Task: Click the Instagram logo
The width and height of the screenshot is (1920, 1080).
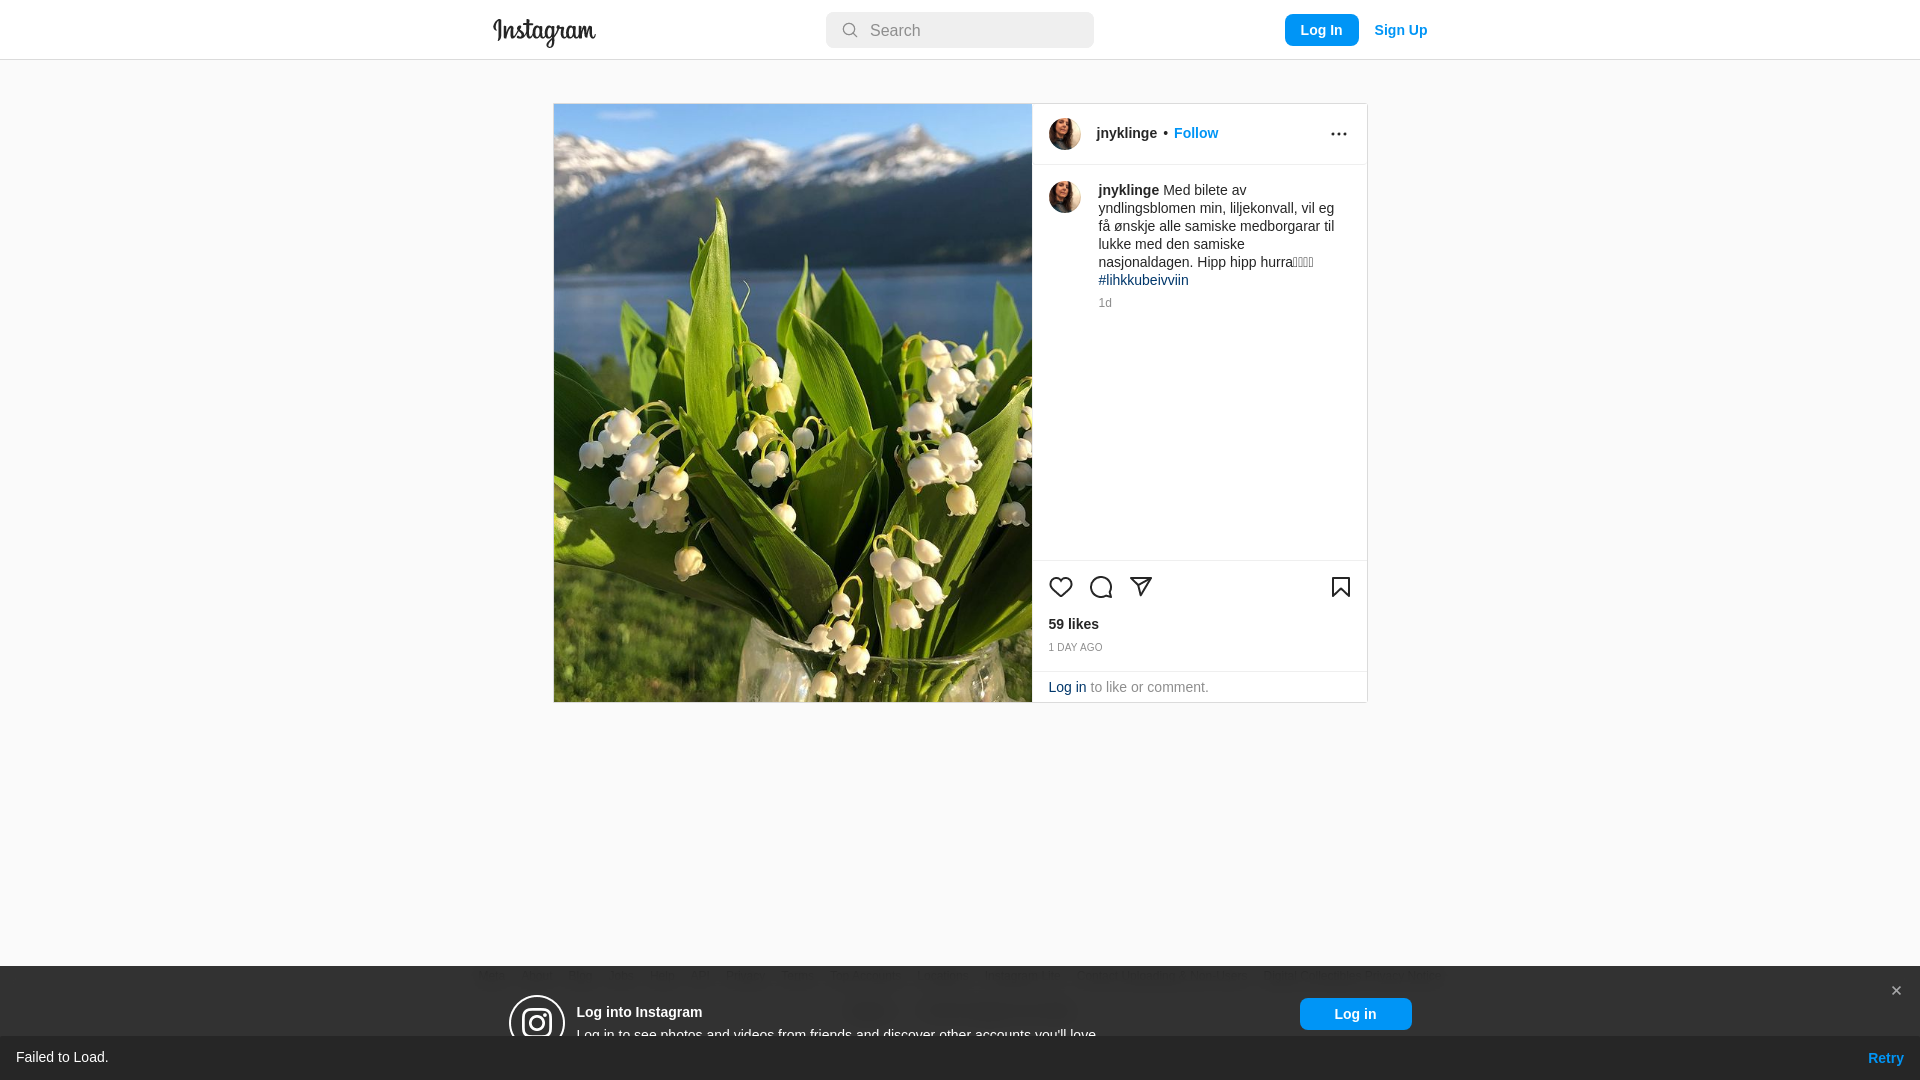Action: coord(544,32)
